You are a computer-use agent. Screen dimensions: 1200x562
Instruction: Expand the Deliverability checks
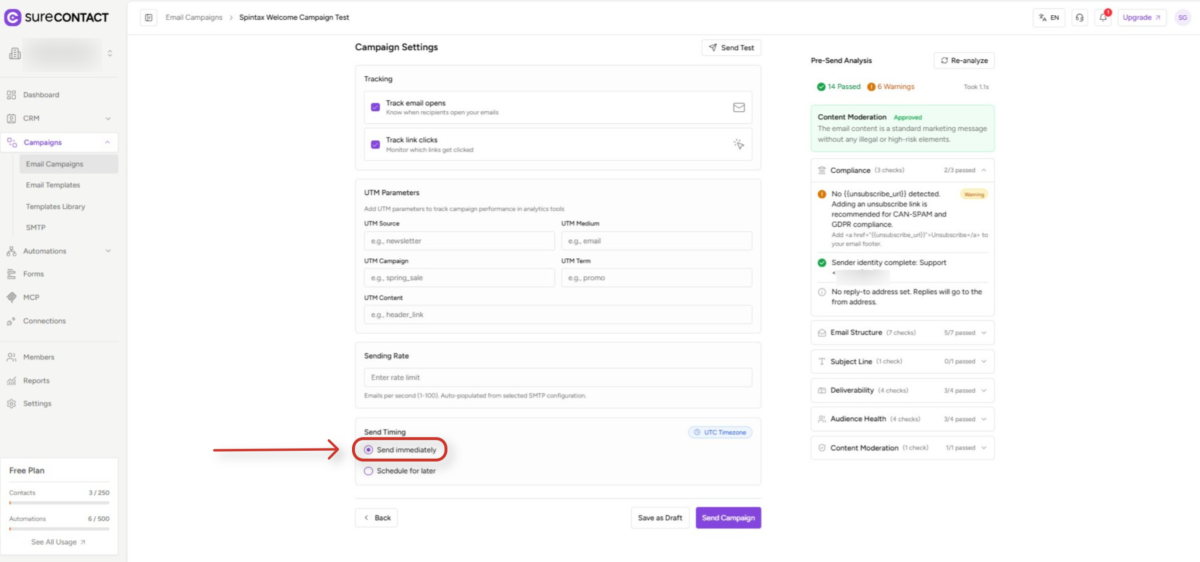pos(902,390)
